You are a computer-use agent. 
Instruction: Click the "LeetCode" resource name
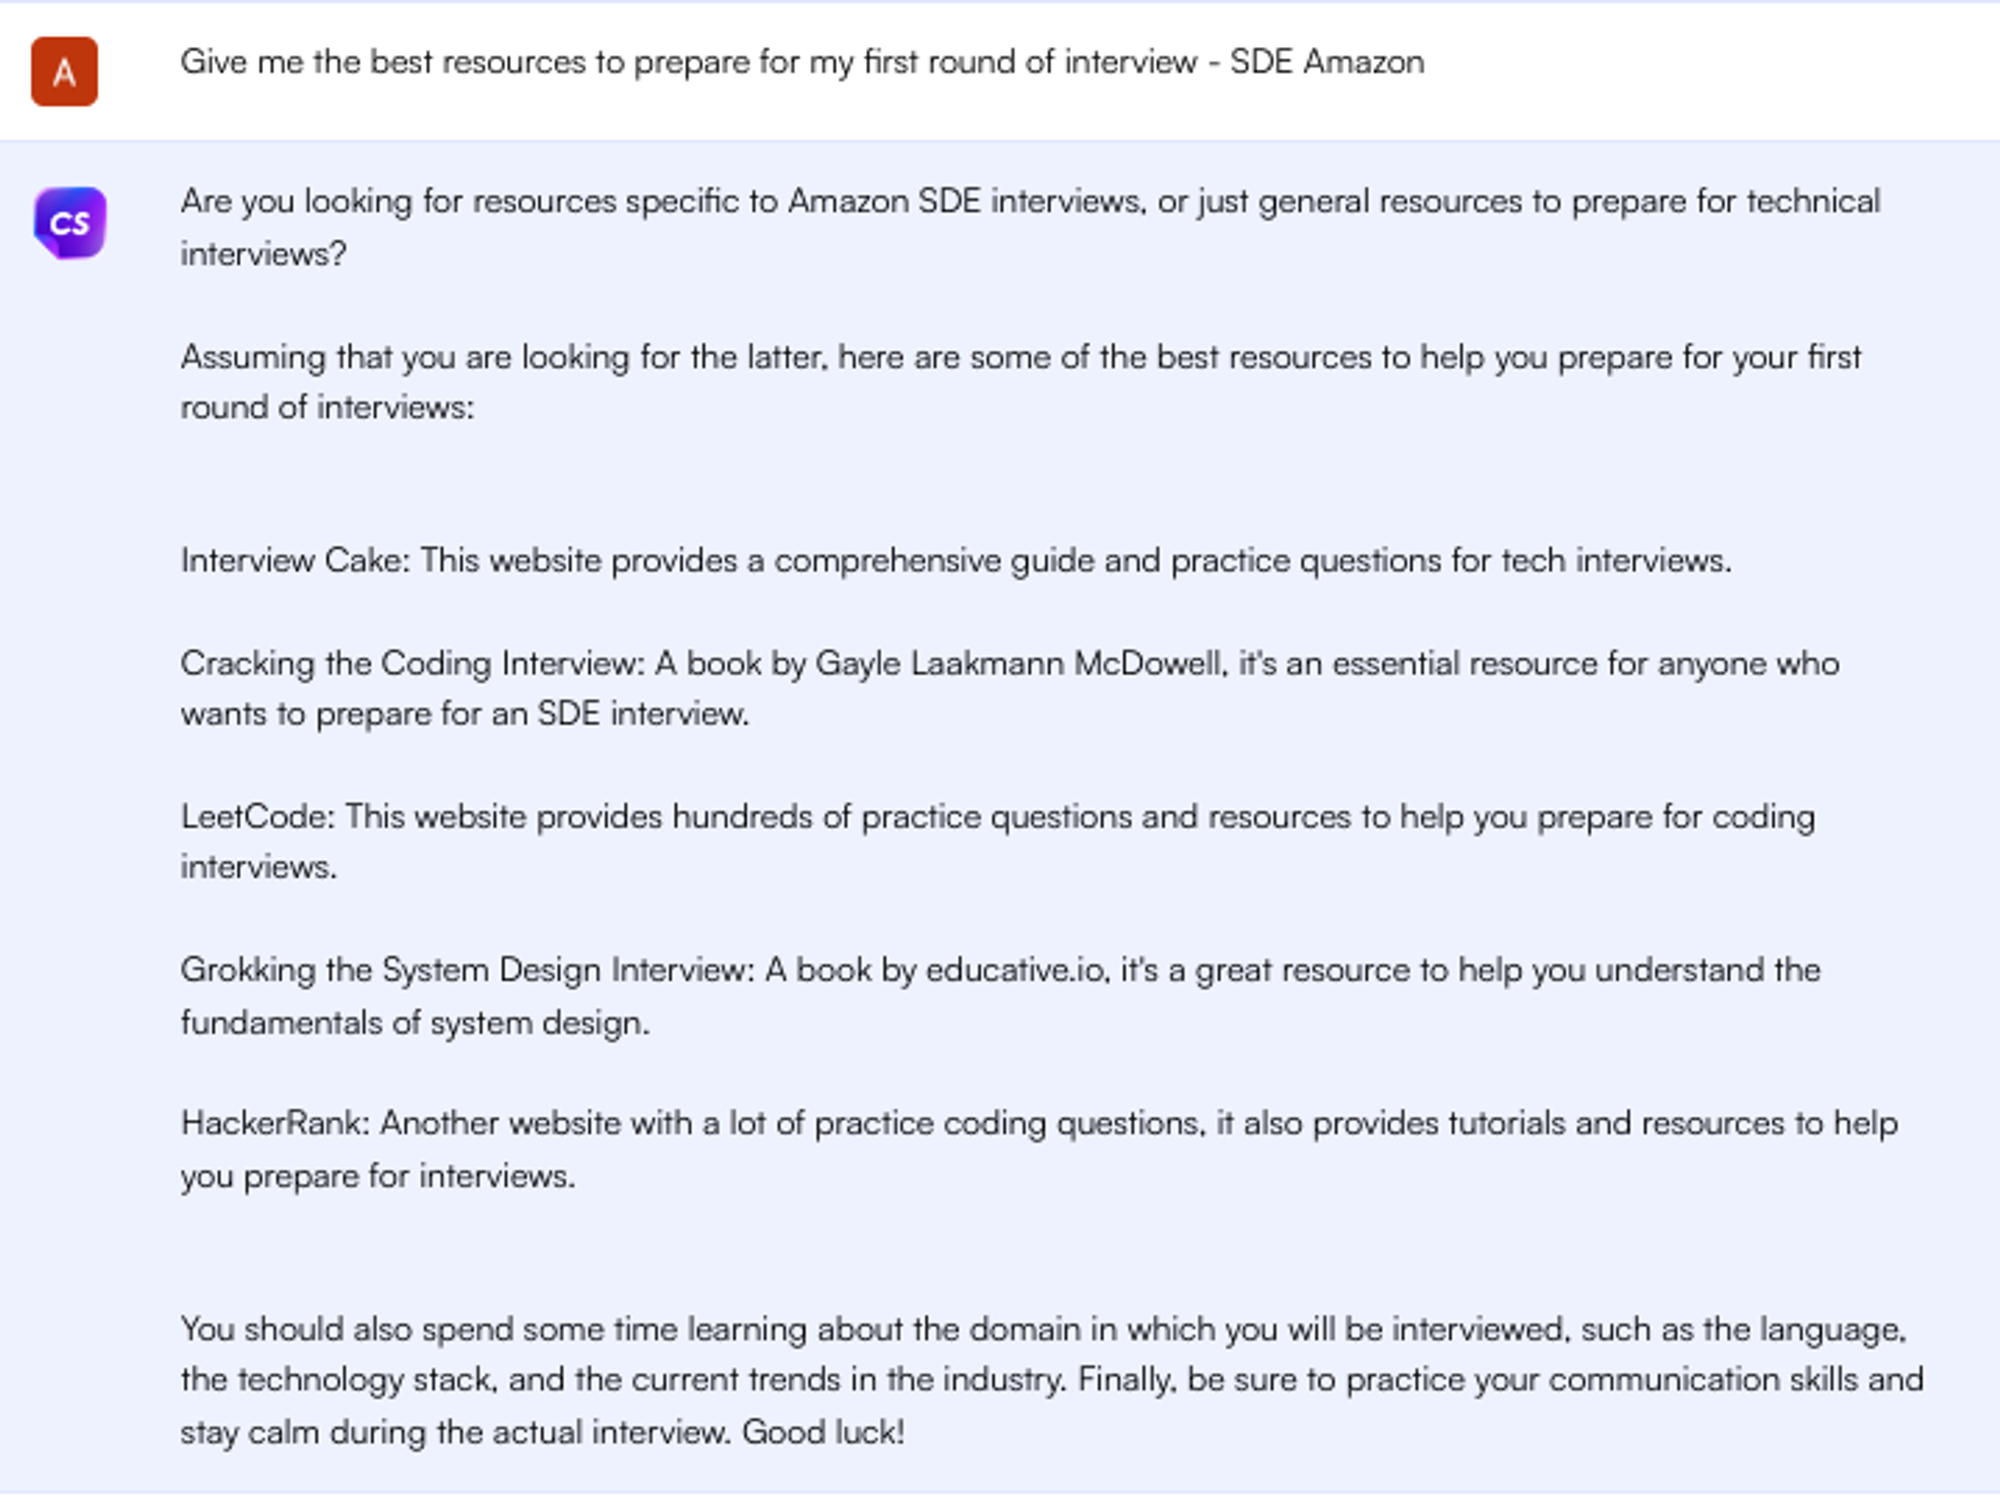[256, 817]
